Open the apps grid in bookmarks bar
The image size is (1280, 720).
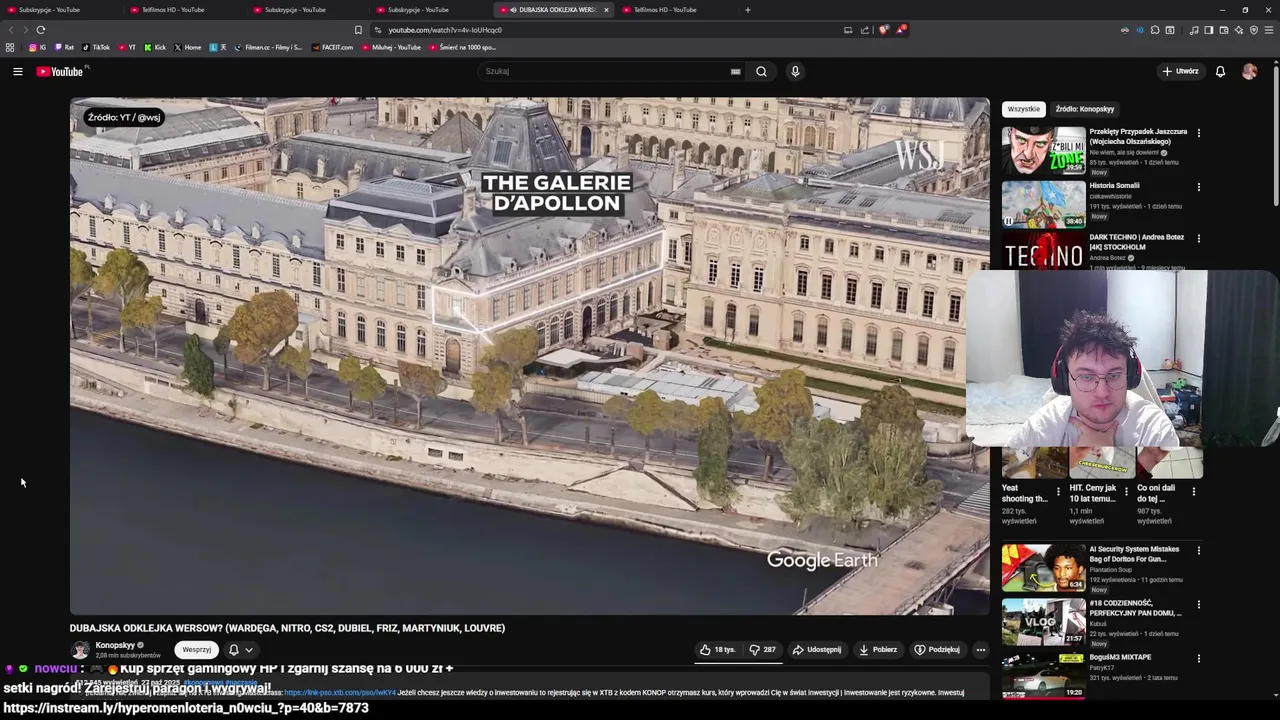[x=10, y=47]
